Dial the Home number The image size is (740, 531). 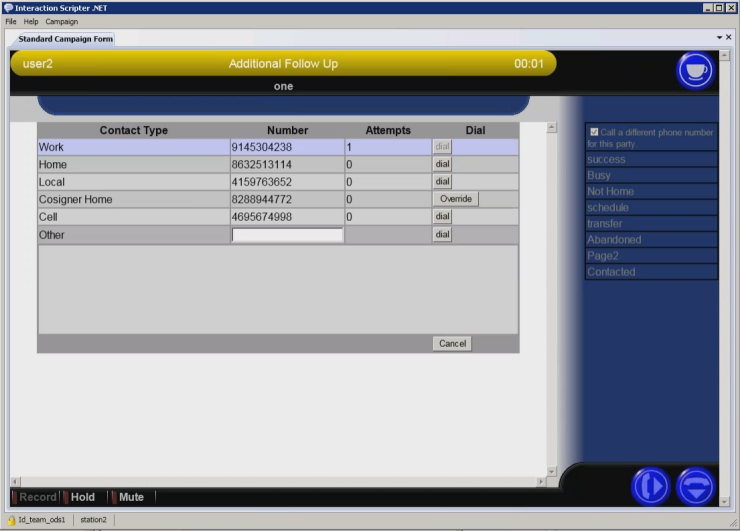[442, 164]
